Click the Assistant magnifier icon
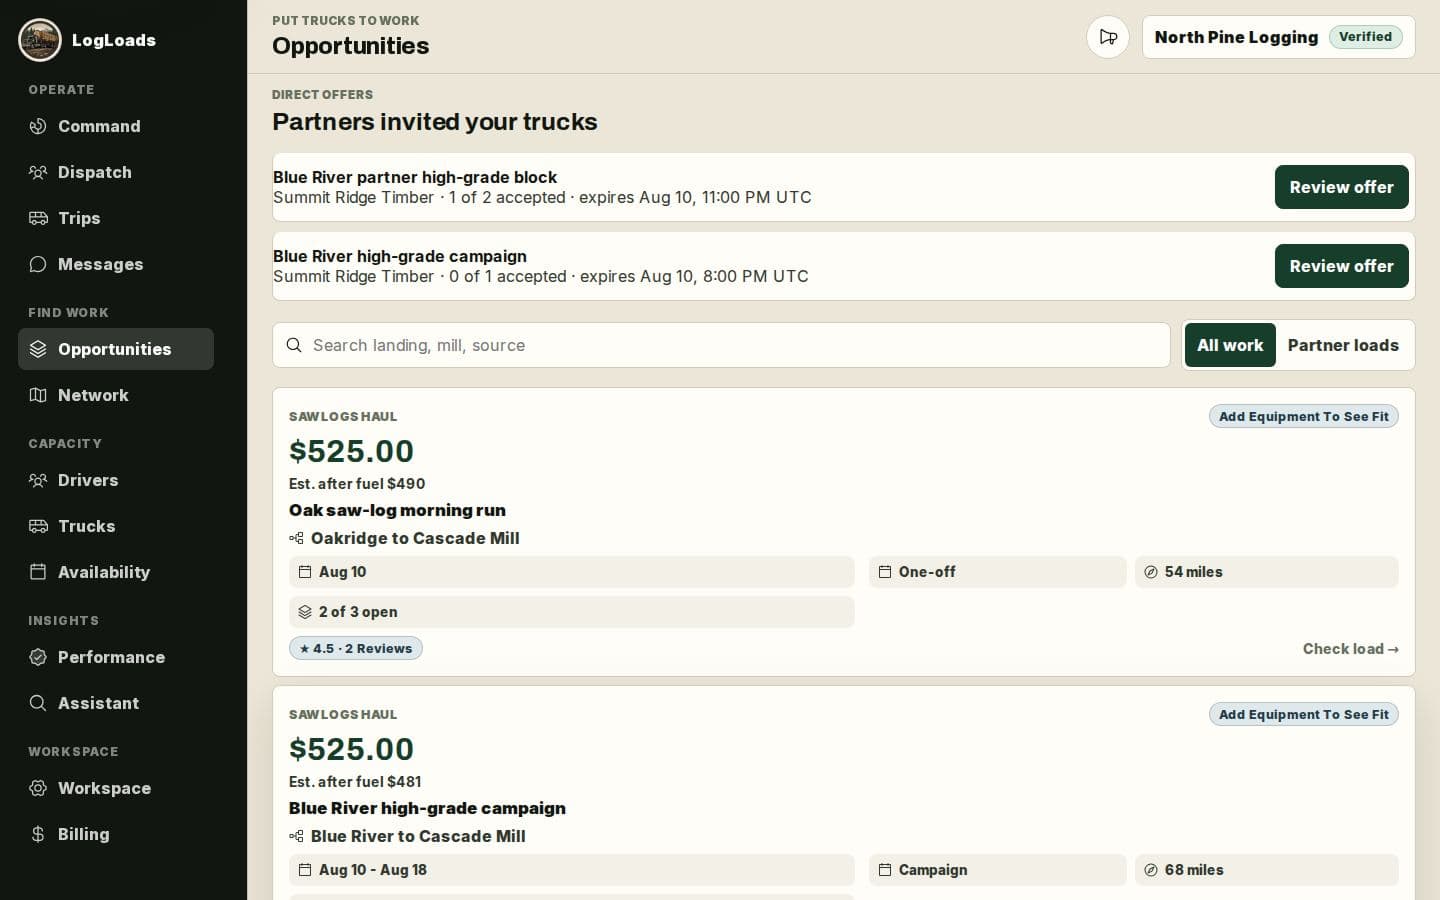The height and width of the screenshot is (900, 1440). coord(38,703)
